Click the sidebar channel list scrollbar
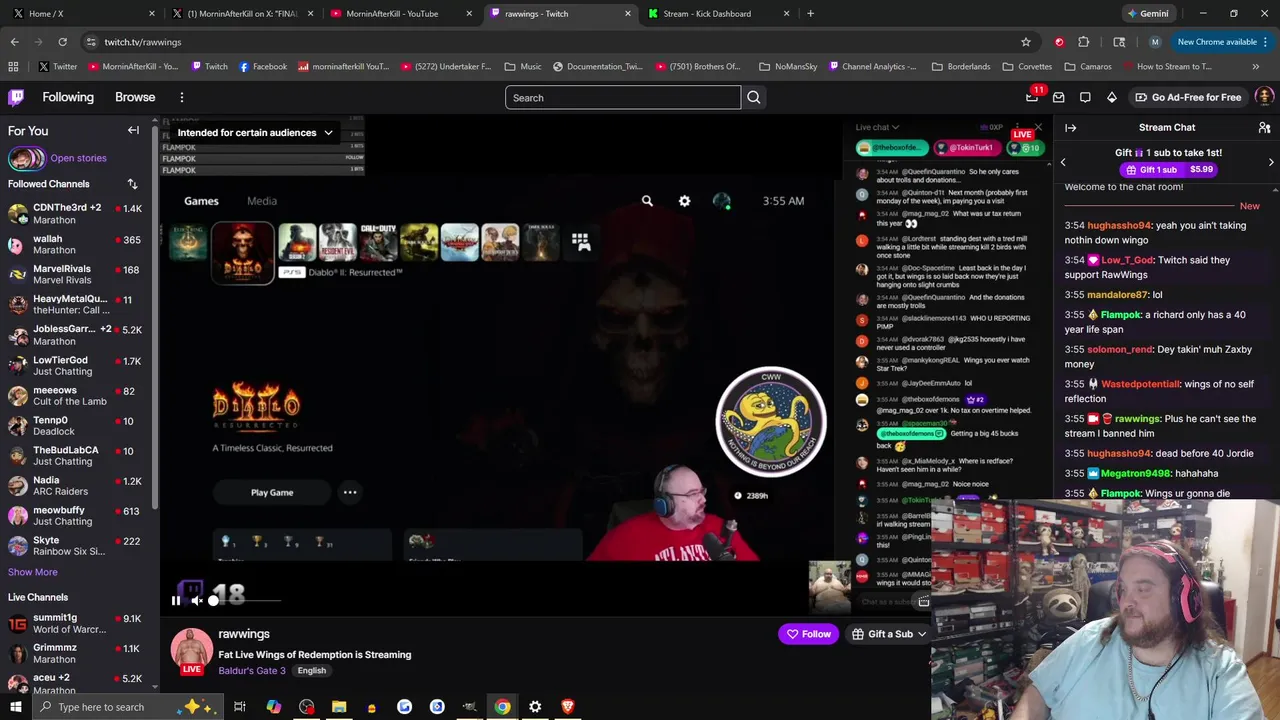This screenshot has height=720, width=1280. tap(154, 320)
